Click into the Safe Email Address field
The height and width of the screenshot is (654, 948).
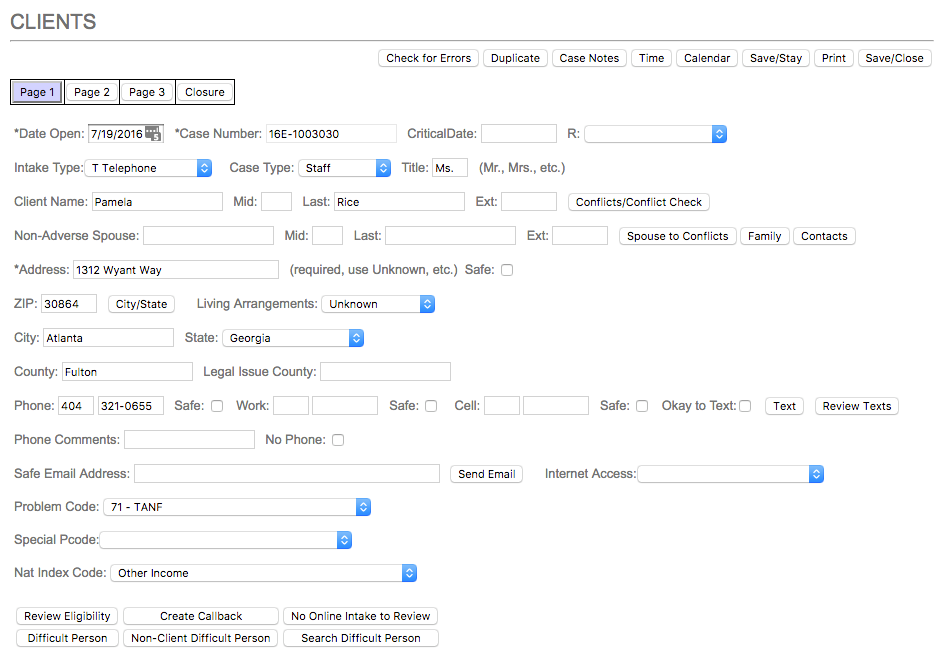[287, 474]
